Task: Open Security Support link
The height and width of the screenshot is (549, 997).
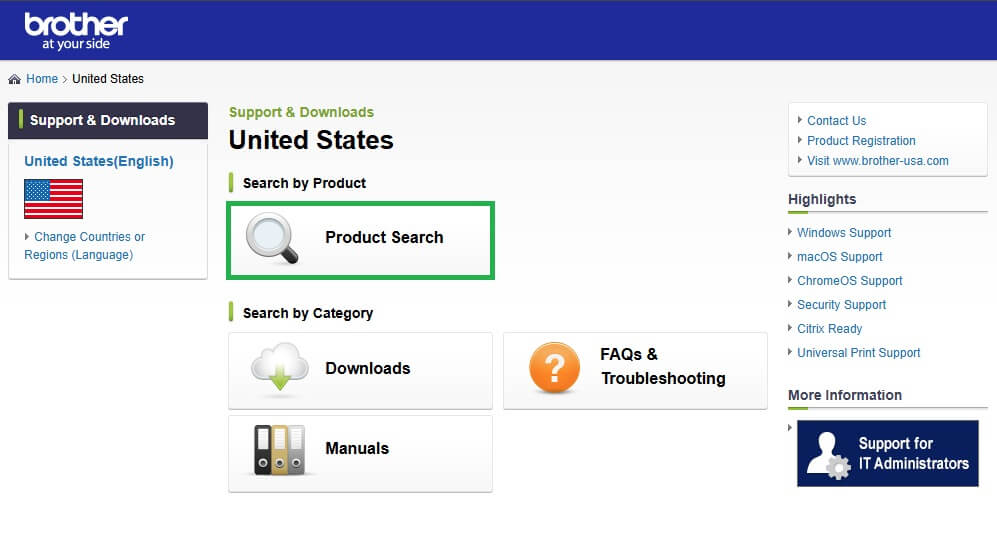Action: [841, 305]
